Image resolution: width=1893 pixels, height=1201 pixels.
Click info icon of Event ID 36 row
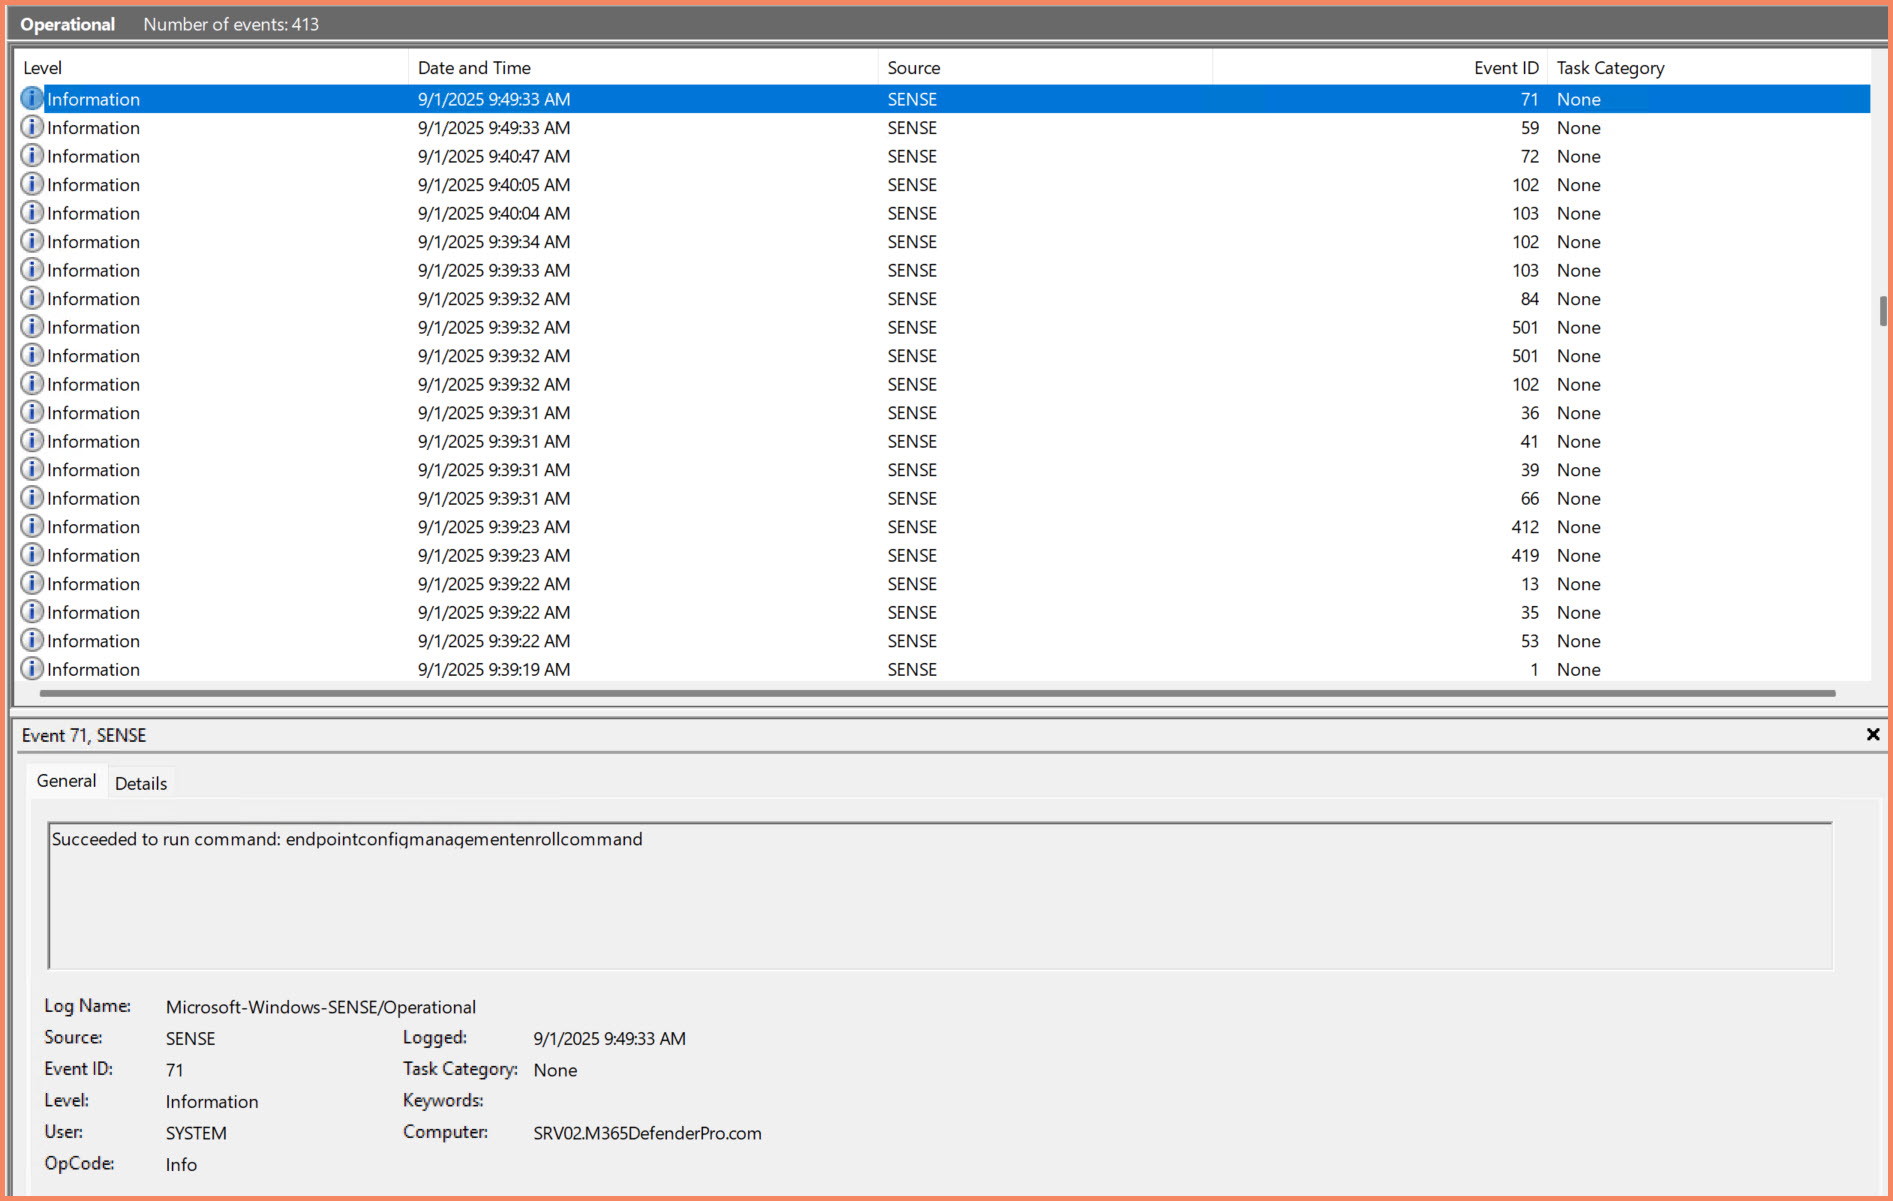point(32,412)
